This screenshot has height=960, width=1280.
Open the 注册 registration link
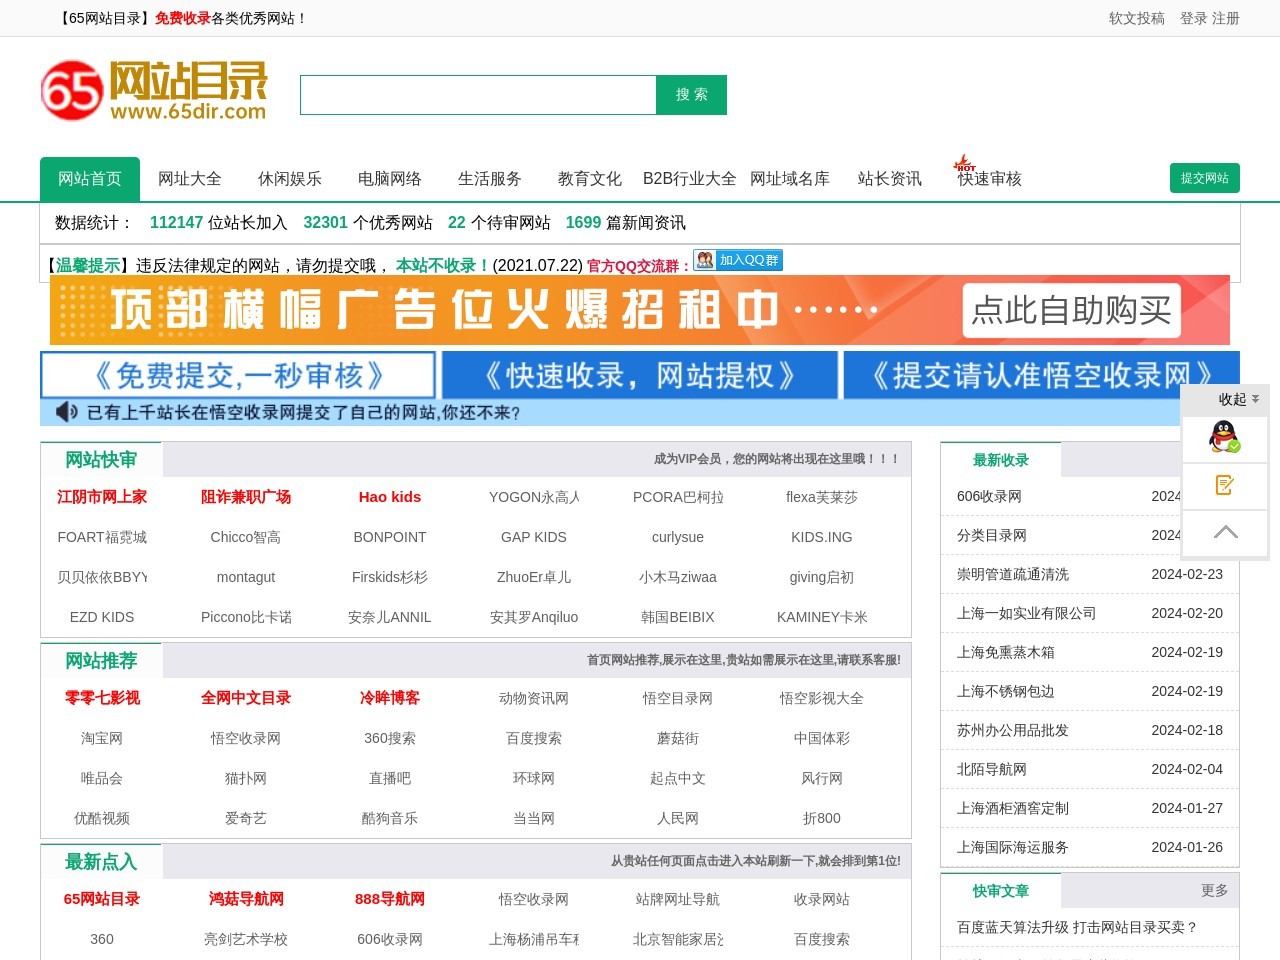[x=1227, y=18]
